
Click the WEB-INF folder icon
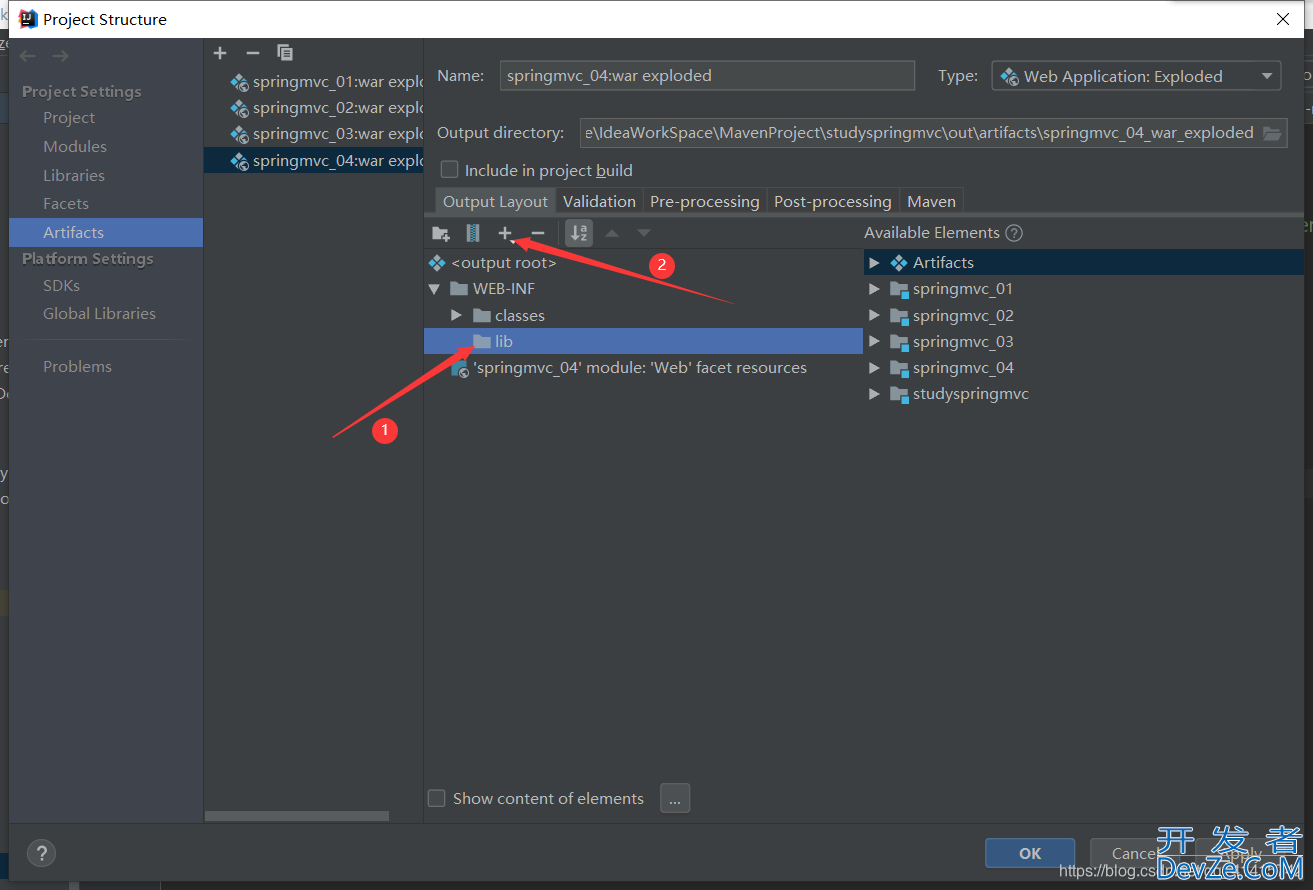459,289
